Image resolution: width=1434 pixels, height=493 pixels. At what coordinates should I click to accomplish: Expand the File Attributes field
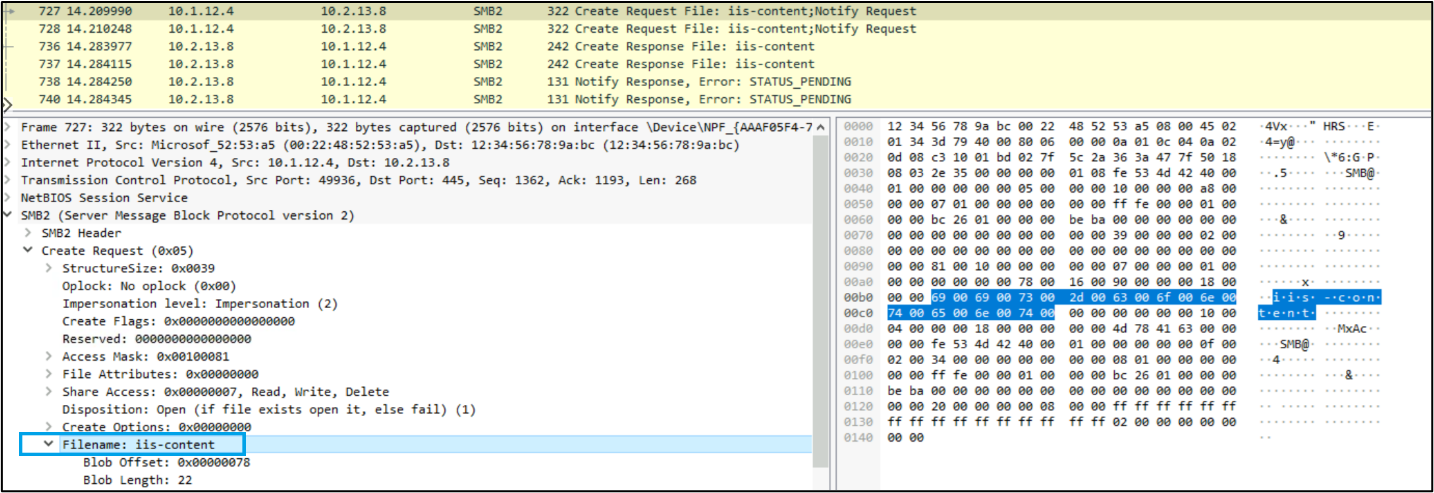click(x=48, y=374)
